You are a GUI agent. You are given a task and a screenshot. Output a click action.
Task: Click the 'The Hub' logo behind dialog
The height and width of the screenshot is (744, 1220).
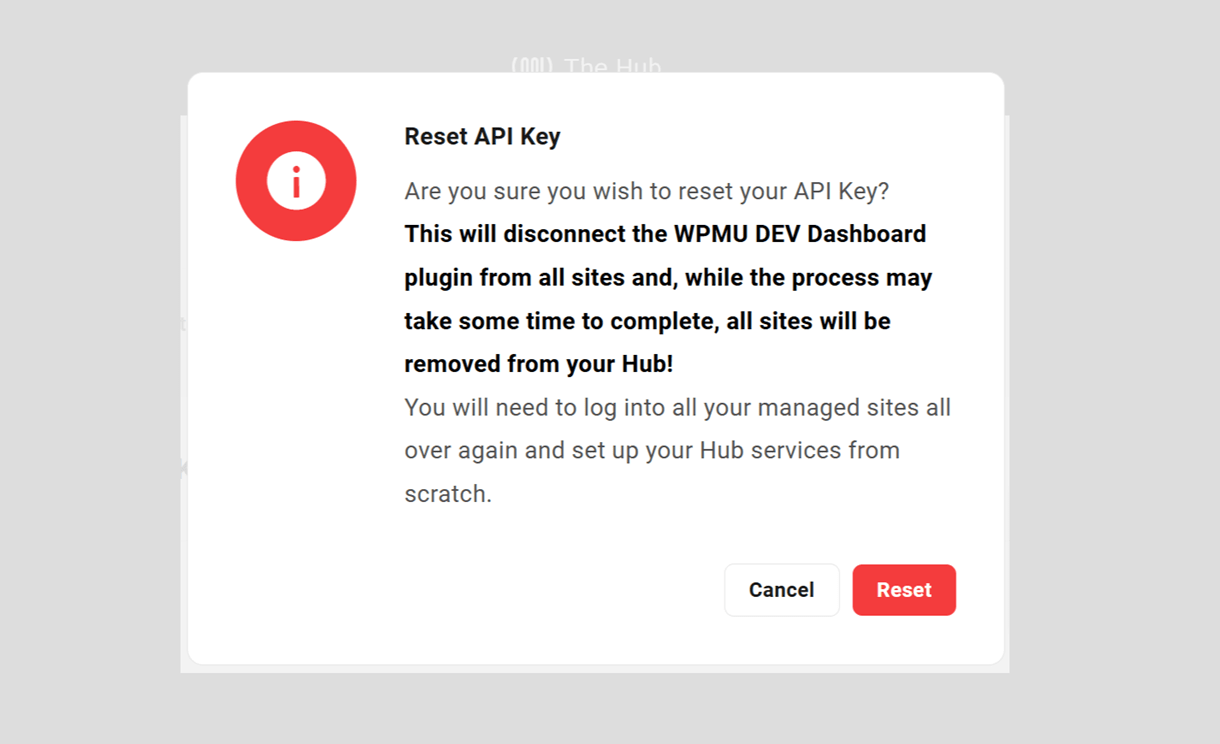(x=586, y=66)
